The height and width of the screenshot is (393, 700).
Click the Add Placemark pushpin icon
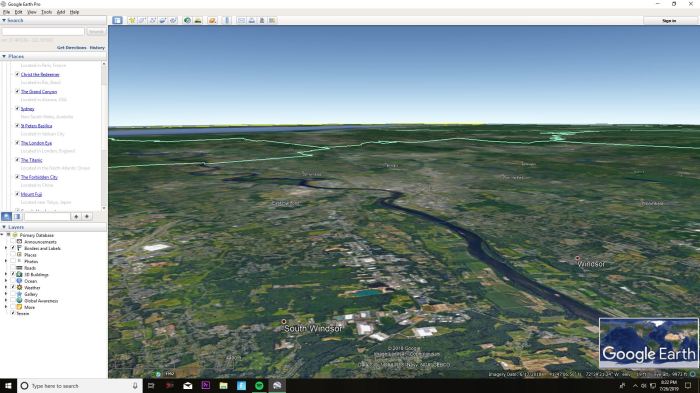pyautogui.click(x=132, y=21)
